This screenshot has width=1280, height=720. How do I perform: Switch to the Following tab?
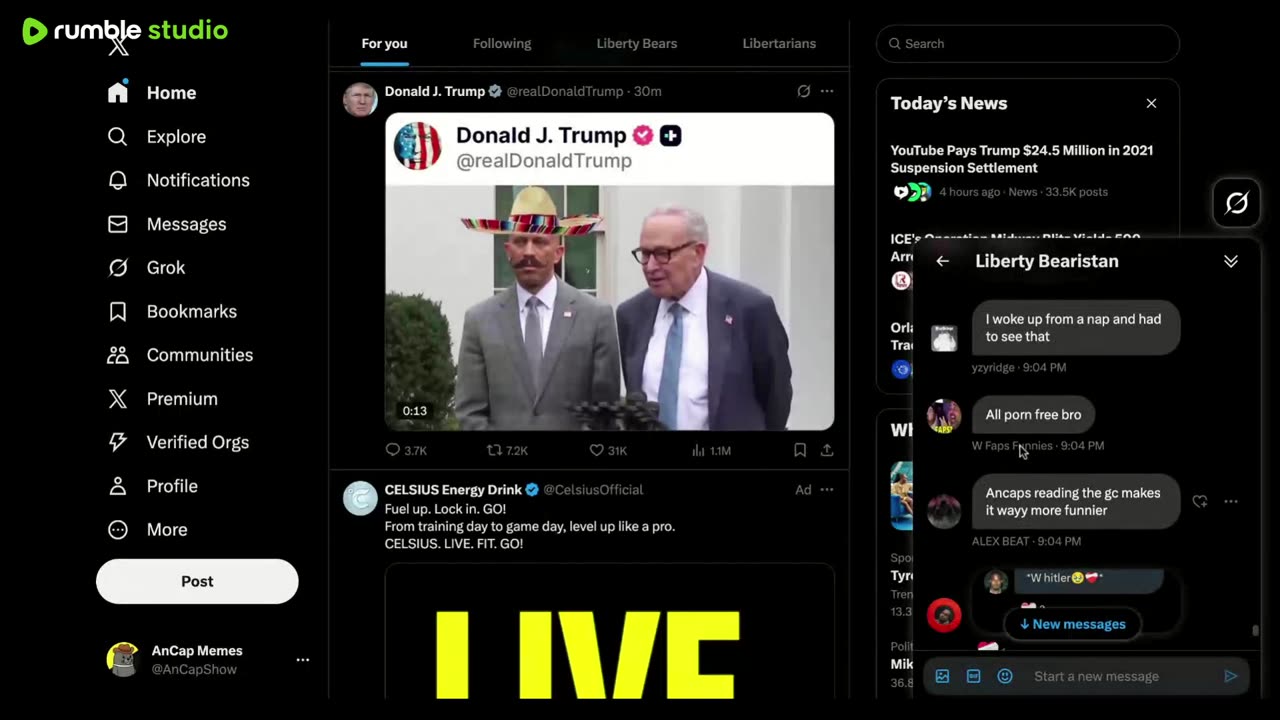click(x=502, y=44)
